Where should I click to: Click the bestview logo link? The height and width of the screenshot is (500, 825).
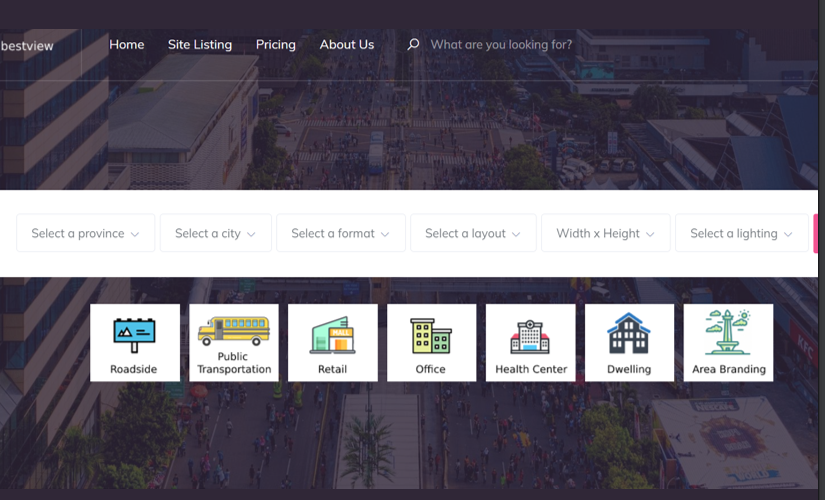coord(28,46)
